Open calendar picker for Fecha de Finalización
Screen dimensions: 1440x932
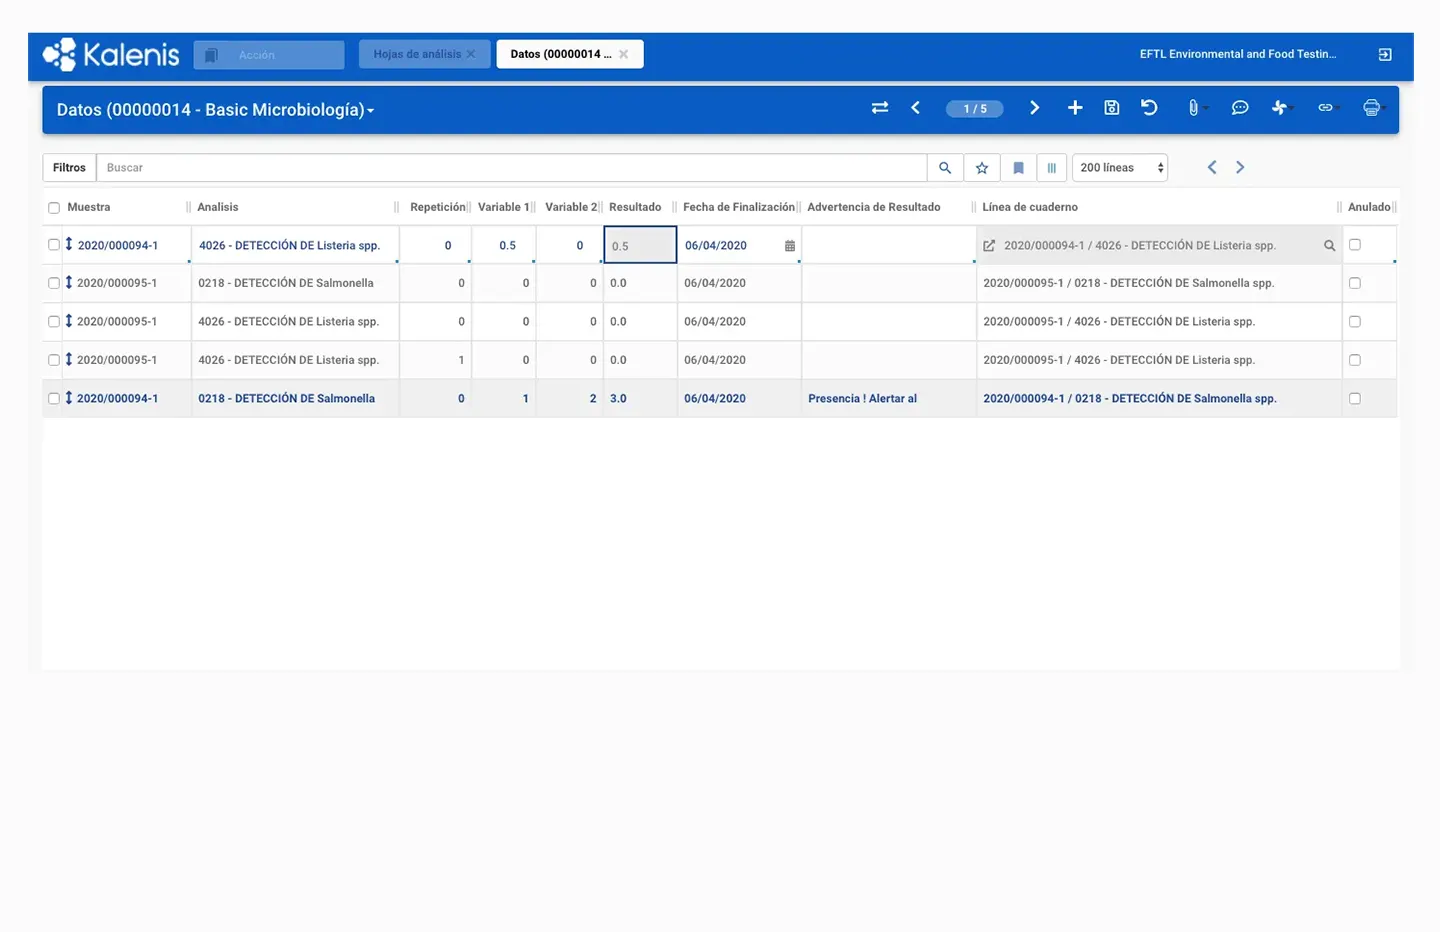point(790,246)
